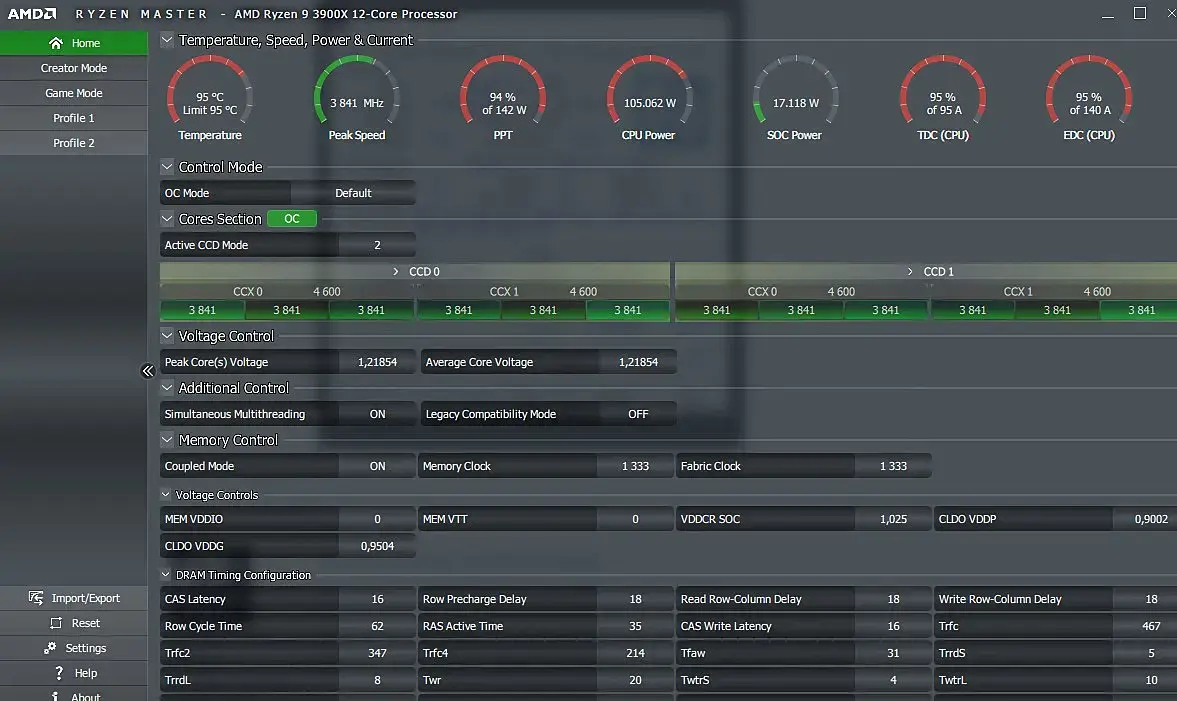Screen dimensions: 1177x701
Task: Click Fabric Clock value 1 333
Action: pyautogui.click(x=893, y=466)
